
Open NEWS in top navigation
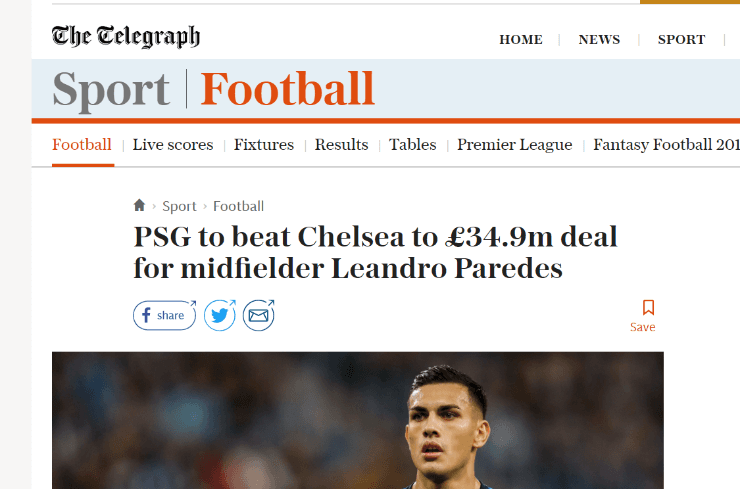tap(599, 40)
